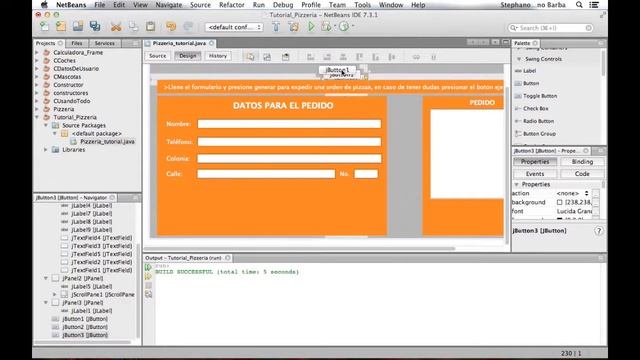
Task: Collapse the Tutorial_Pizzeria project node
Action: click(37, 118)
